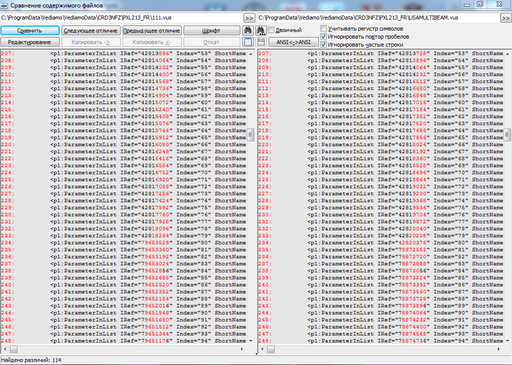Go to Следующее отличие
Image resolution: width=512 pixels, height=365 pixels.
(x=91, y=31)
